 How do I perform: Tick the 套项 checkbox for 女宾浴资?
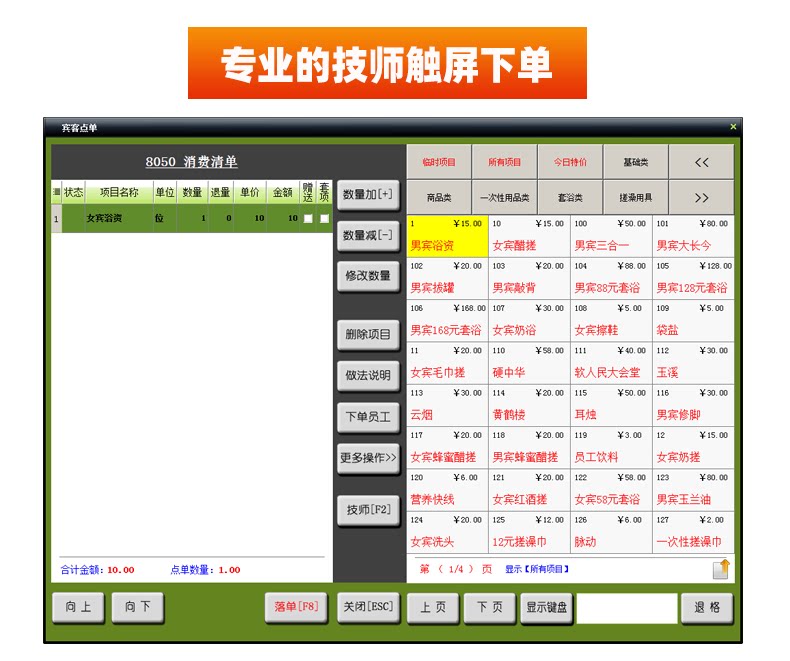click(324, 218)
